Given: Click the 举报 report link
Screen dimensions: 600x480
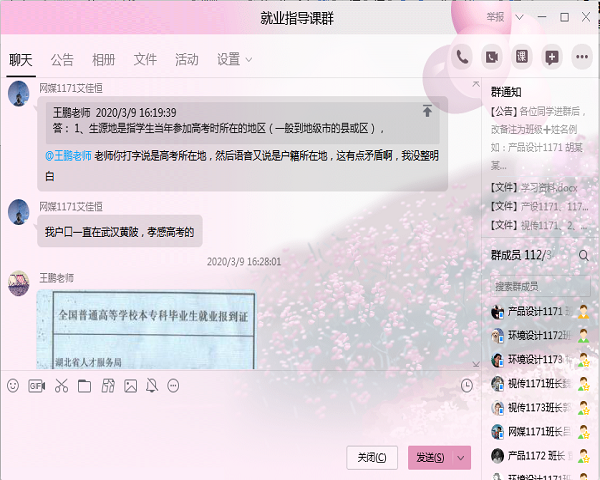Looking at the screenshot, I should [x=495, y=17].
